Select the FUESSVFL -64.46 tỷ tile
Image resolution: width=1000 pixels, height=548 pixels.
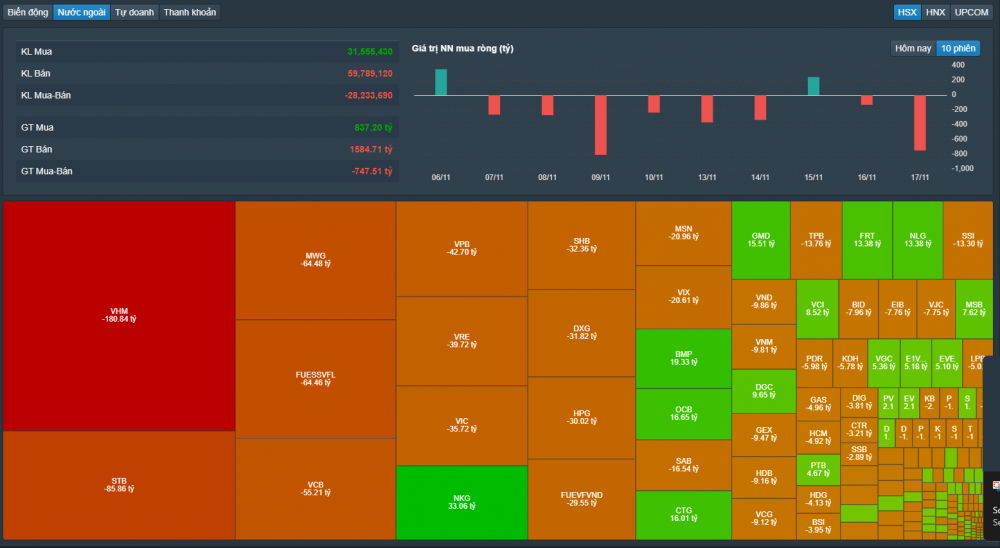click(x=316, y=379)
